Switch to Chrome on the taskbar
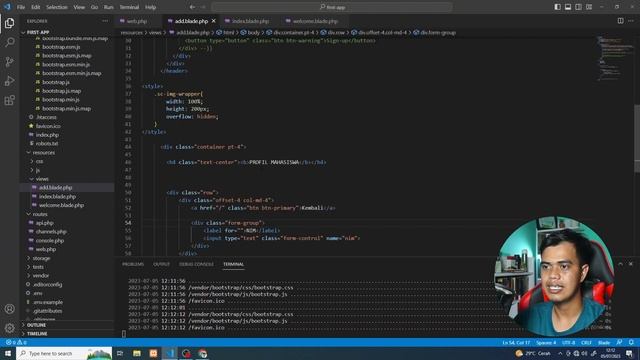Screen dimensions: 640x360 tap(203, 353)
